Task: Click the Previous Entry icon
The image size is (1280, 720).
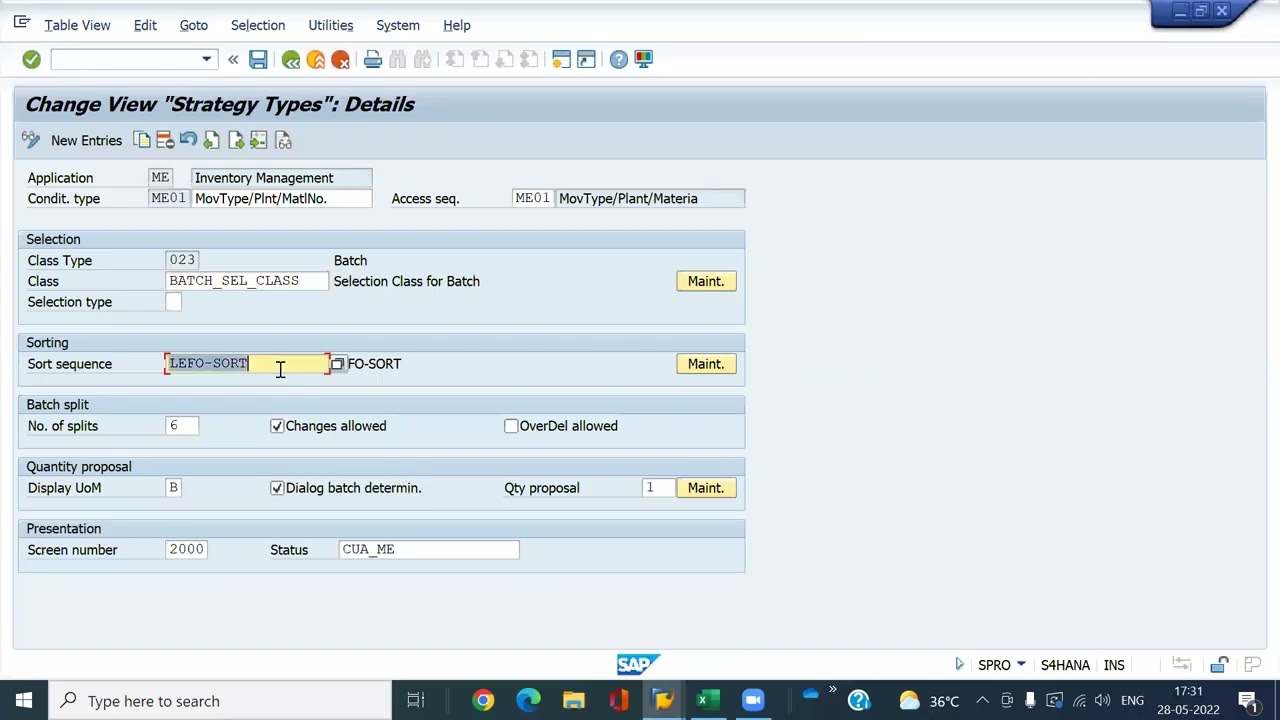Action: coord(211,140)
